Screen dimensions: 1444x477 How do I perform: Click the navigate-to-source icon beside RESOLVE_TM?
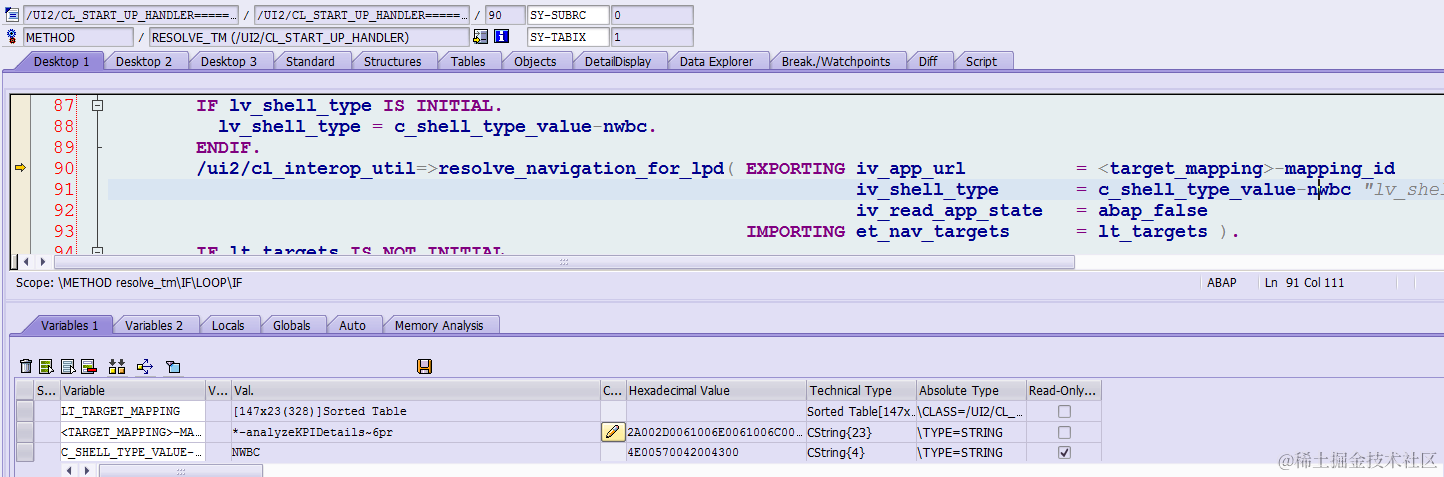(480, 37)
